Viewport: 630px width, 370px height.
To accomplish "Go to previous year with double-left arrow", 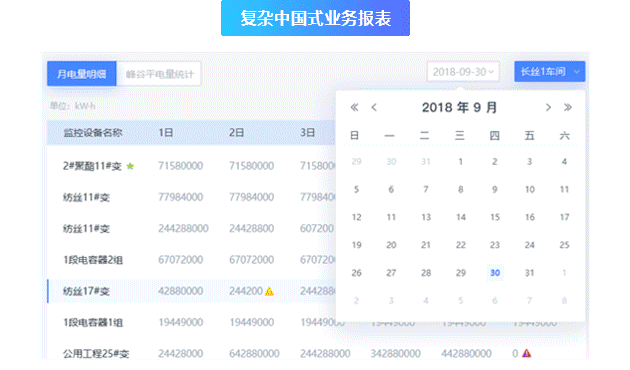I will pos(354,107).
